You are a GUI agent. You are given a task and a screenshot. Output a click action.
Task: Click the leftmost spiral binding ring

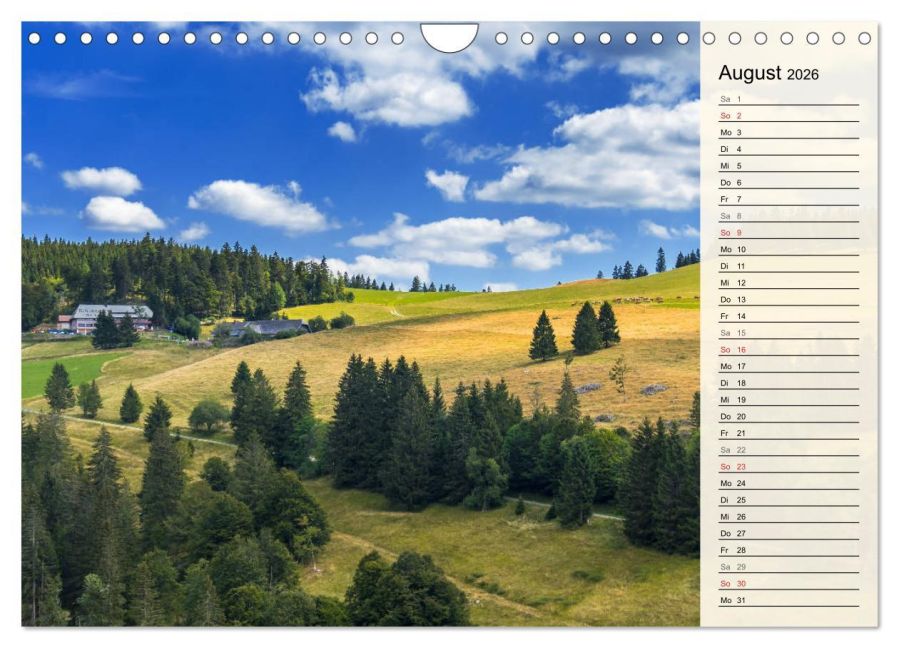point(37,40)
